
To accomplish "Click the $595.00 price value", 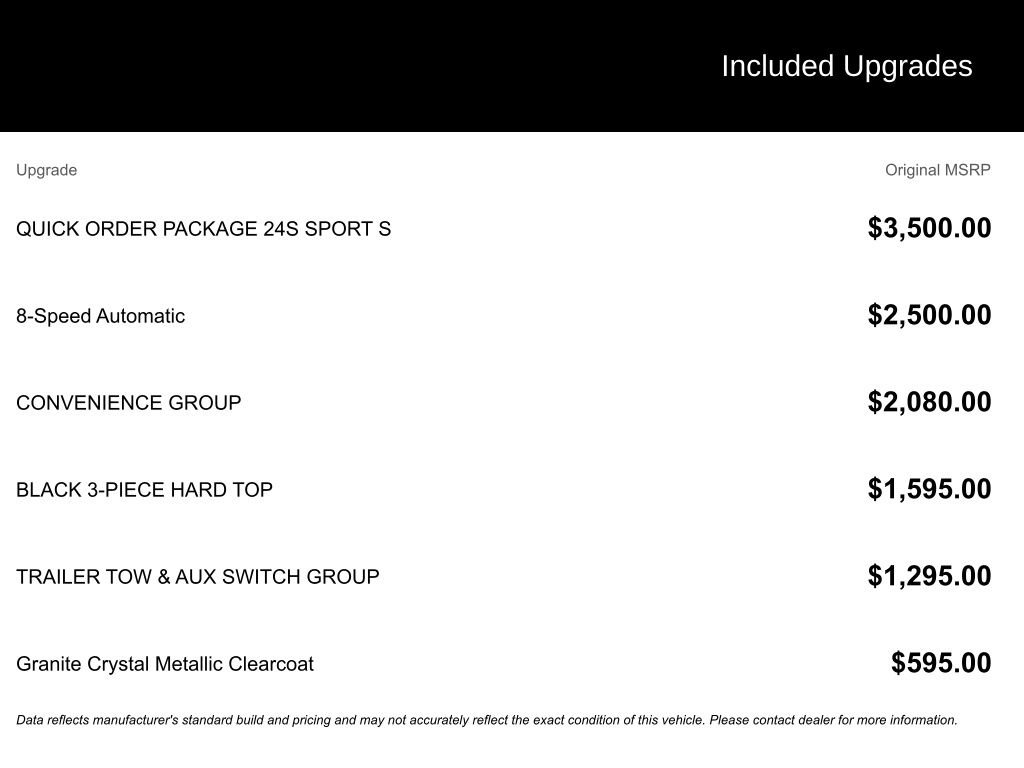I will coord(941,663).
